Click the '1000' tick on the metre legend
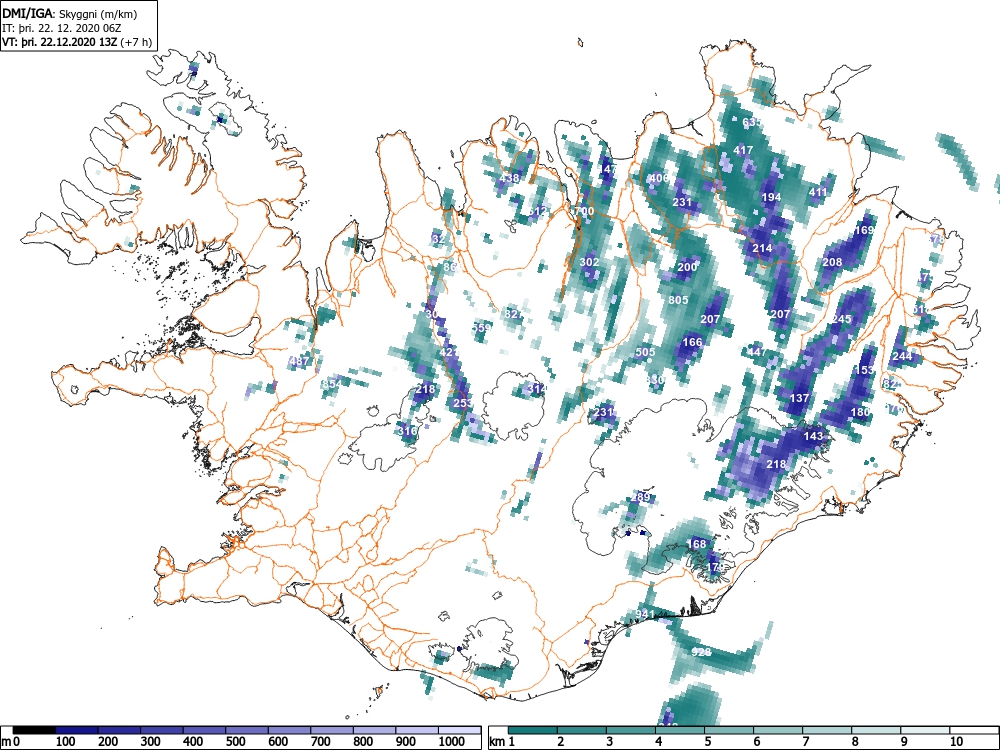The height and width of the screenshot is (750, 1000). point(451,742)
